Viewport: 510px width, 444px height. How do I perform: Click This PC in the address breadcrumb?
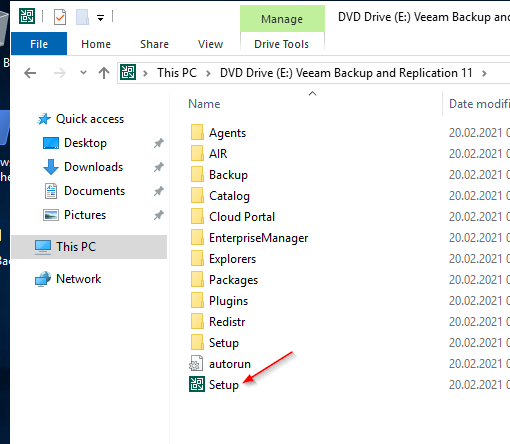pos(177,73)
